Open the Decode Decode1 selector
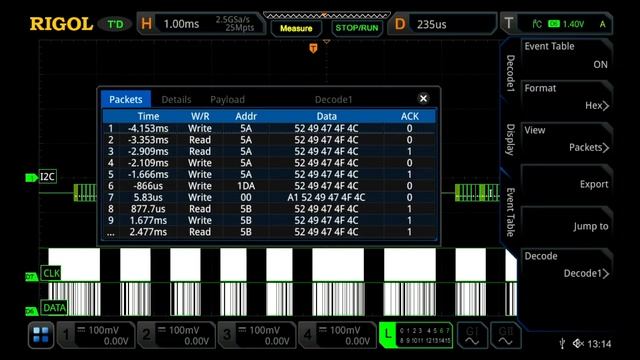Viewport: 640px width, 360px height. pyautogui.click(x=567, y=265)
